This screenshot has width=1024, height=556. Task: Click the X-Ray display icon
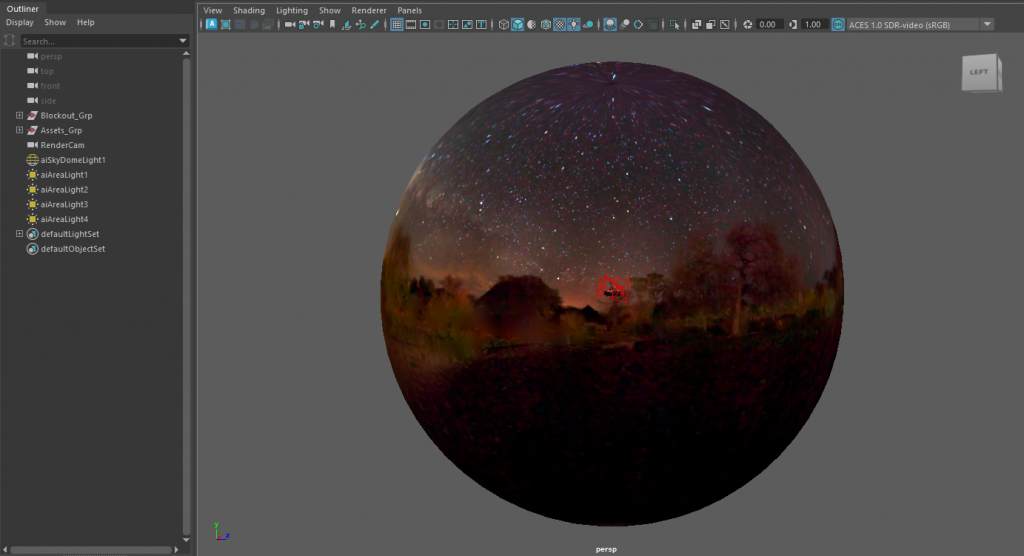pos(696,24)
